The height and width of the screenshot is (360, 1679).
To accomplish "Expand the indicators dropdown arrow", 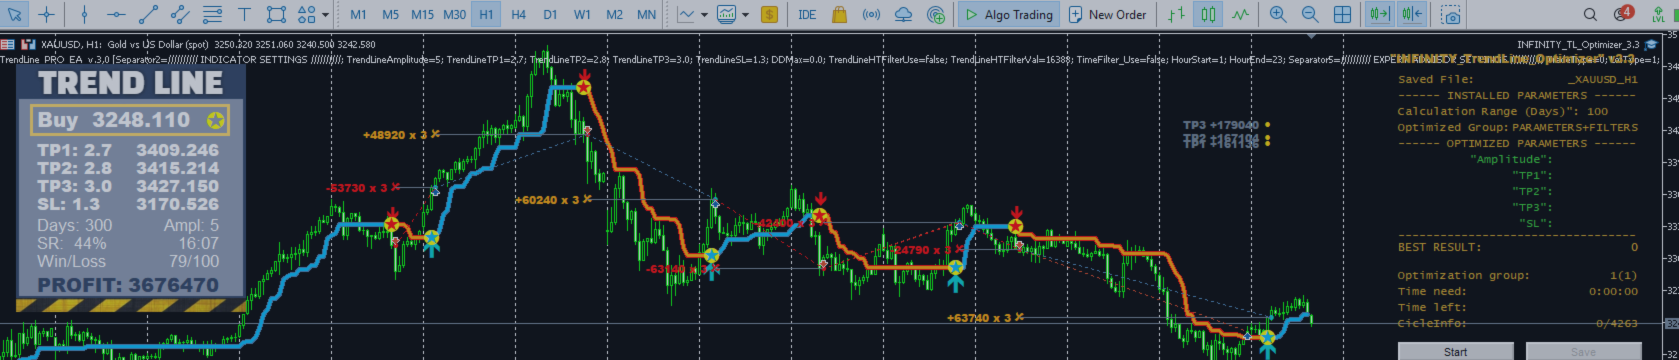I will click(x=745, y=15).
